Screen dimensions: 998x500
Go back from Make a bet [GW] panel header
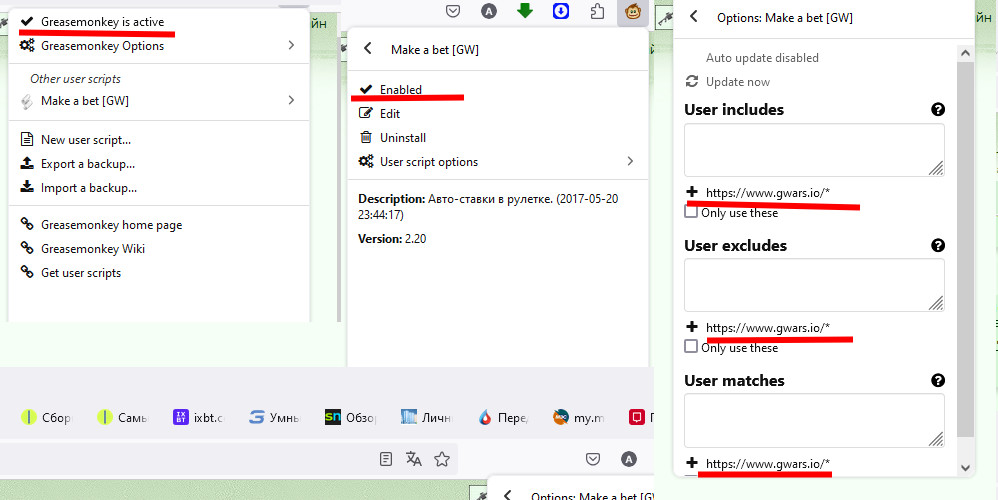click(367, 48)
